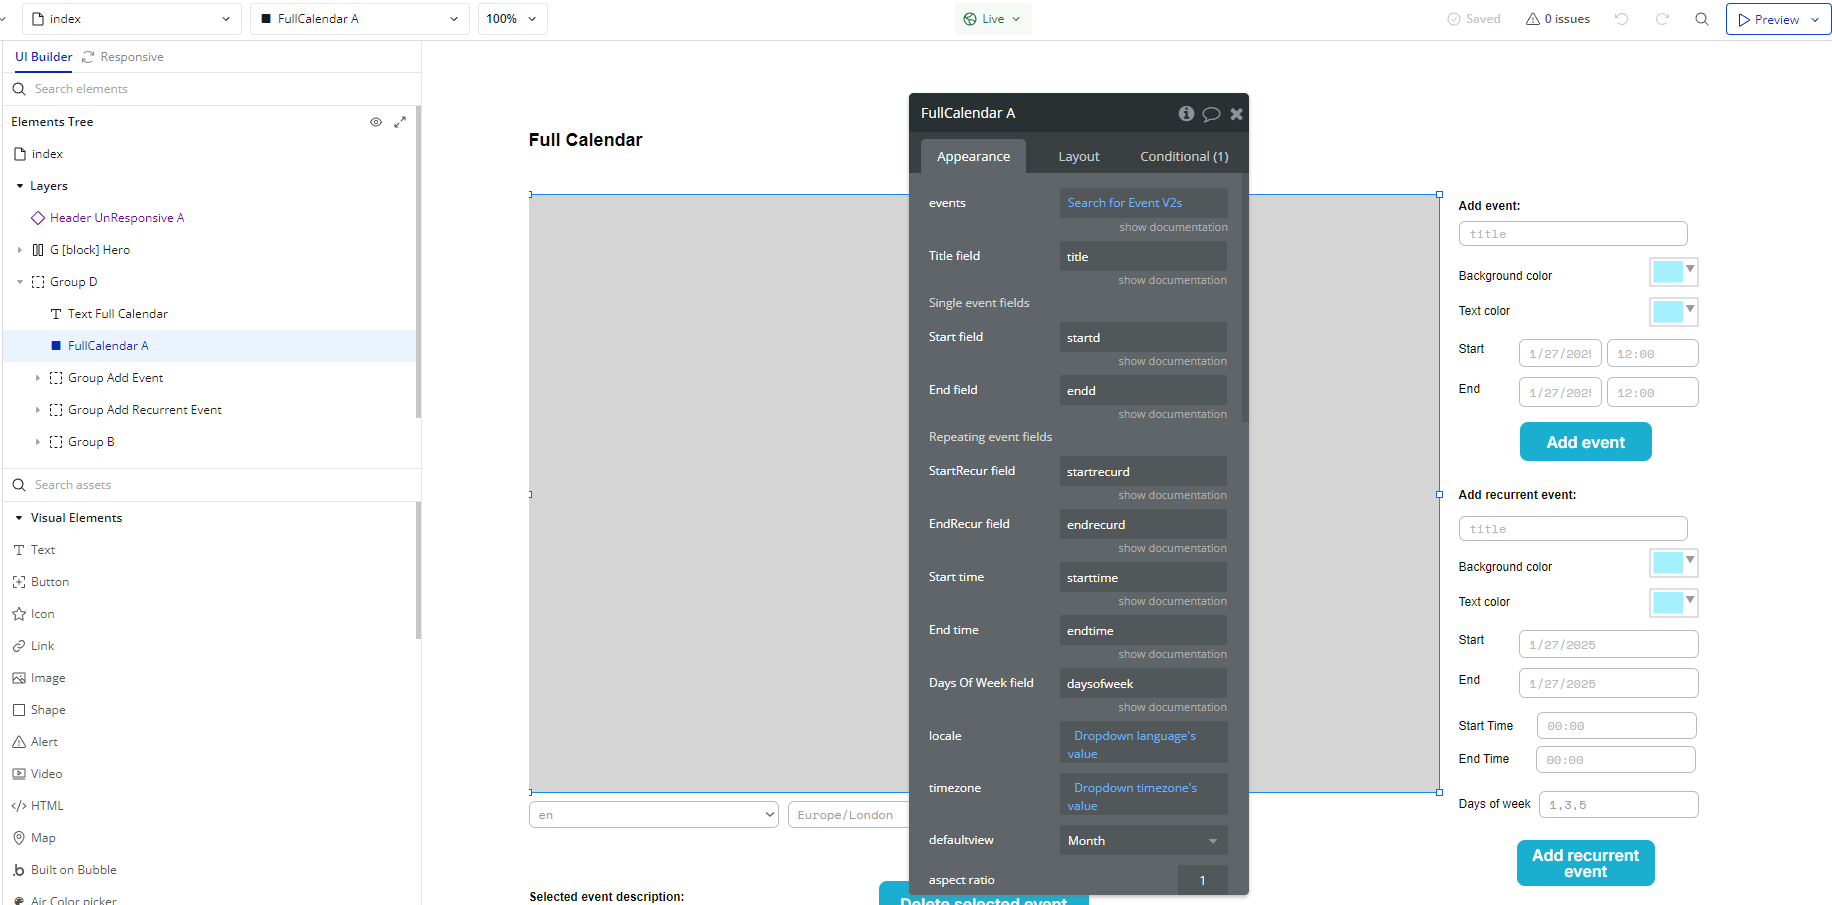Open the 100% zoom dropdown

pyautogui.click(x=513, y=19)
